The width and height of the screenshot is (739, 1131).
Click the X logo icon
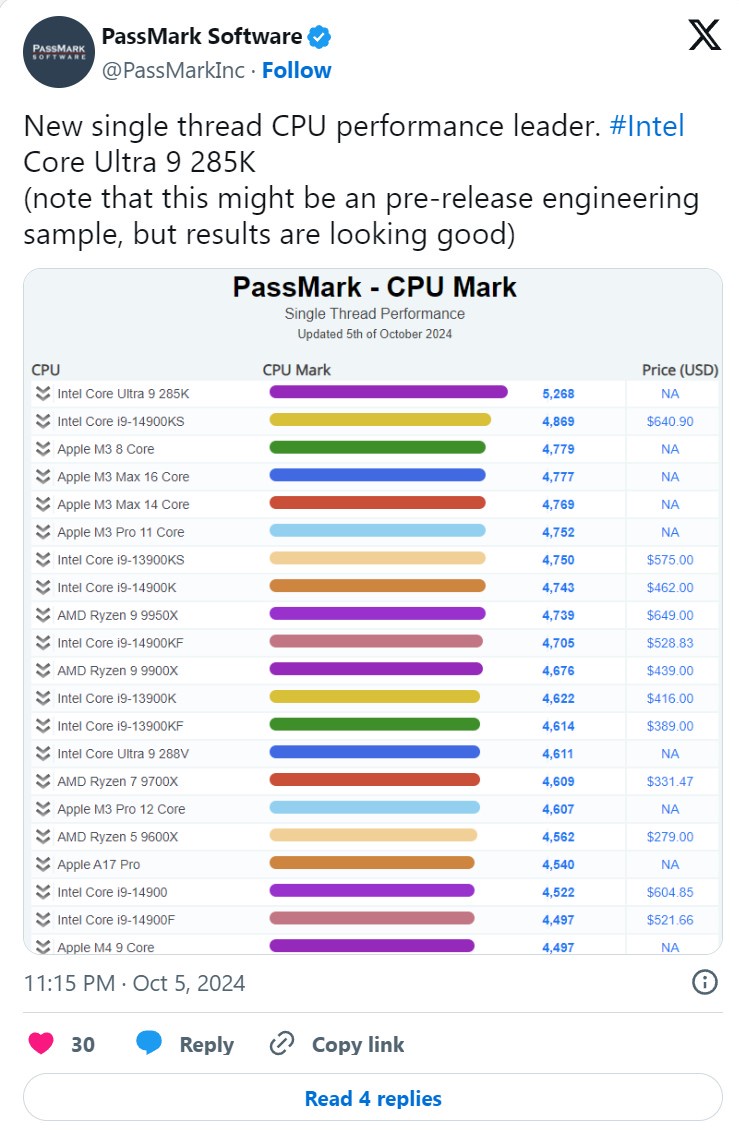point(704,37)
